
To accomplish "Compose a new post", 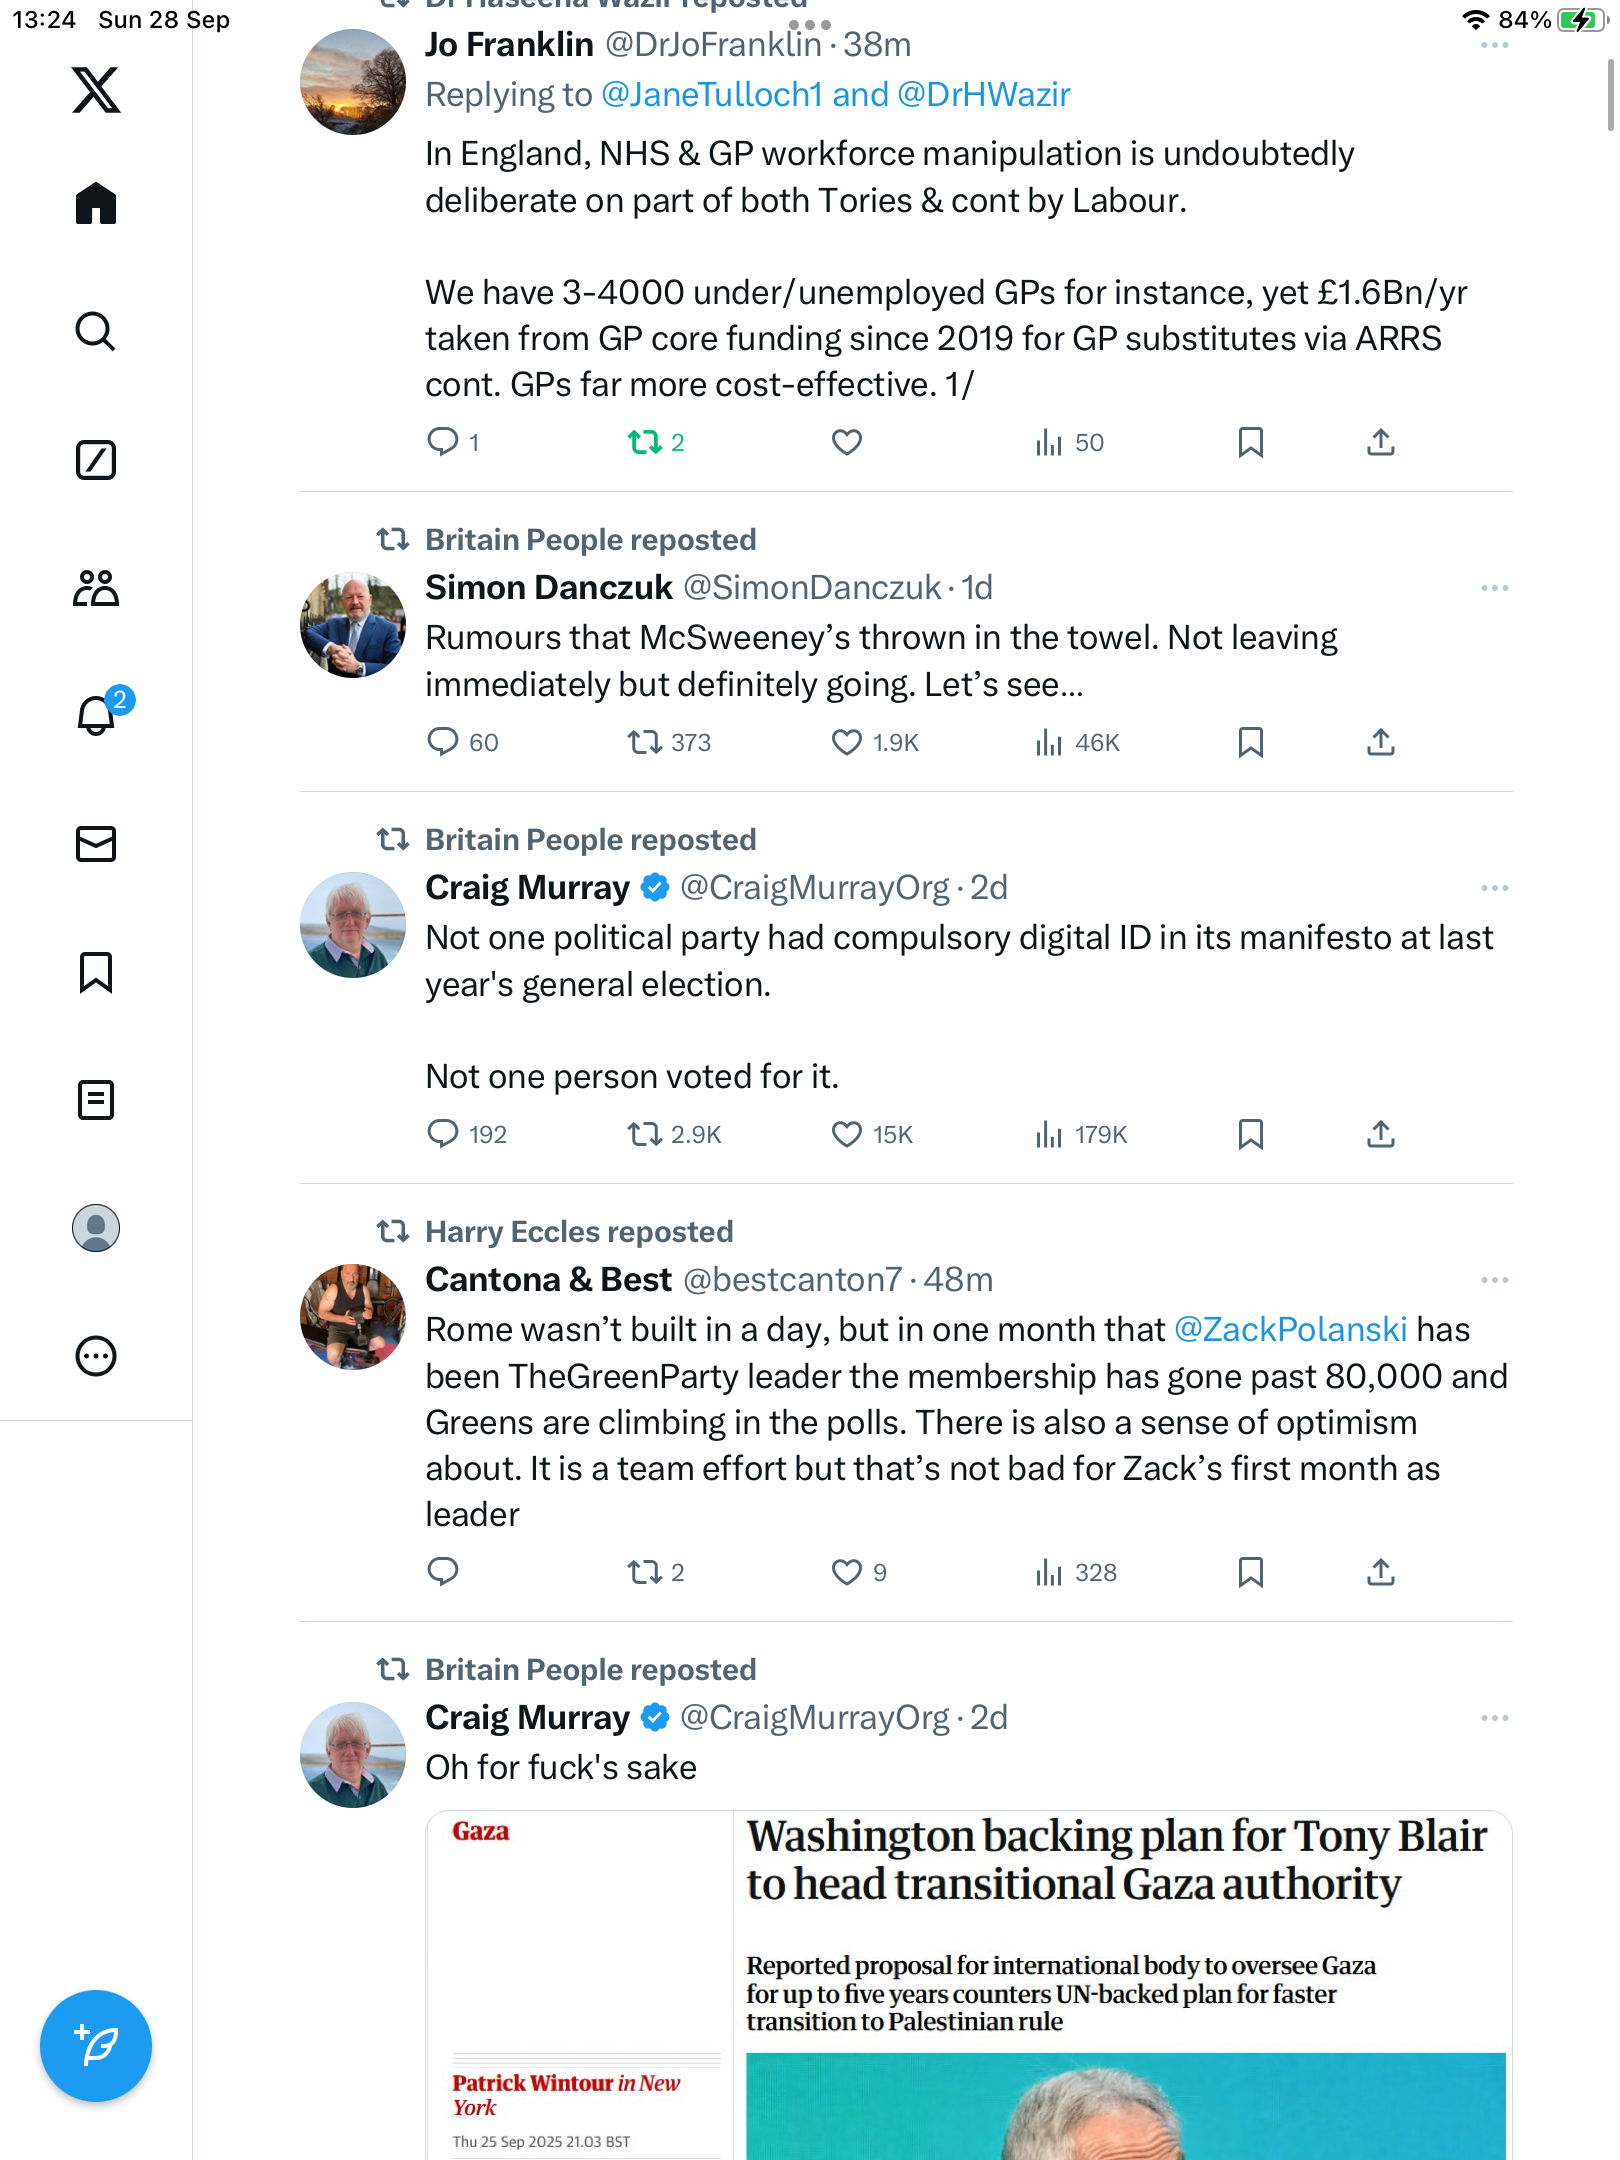I will click(x=96, y=2046).
